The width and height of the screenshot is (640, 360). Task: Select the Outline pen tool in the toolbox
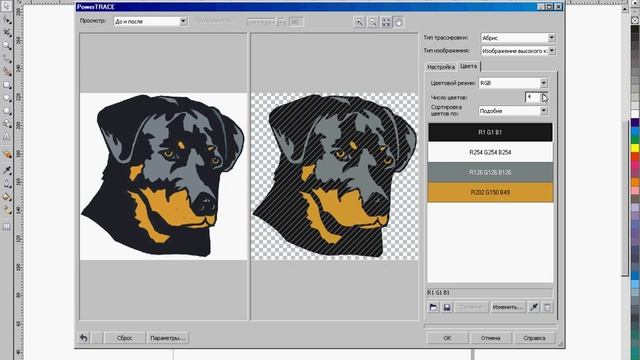(7, 184)
